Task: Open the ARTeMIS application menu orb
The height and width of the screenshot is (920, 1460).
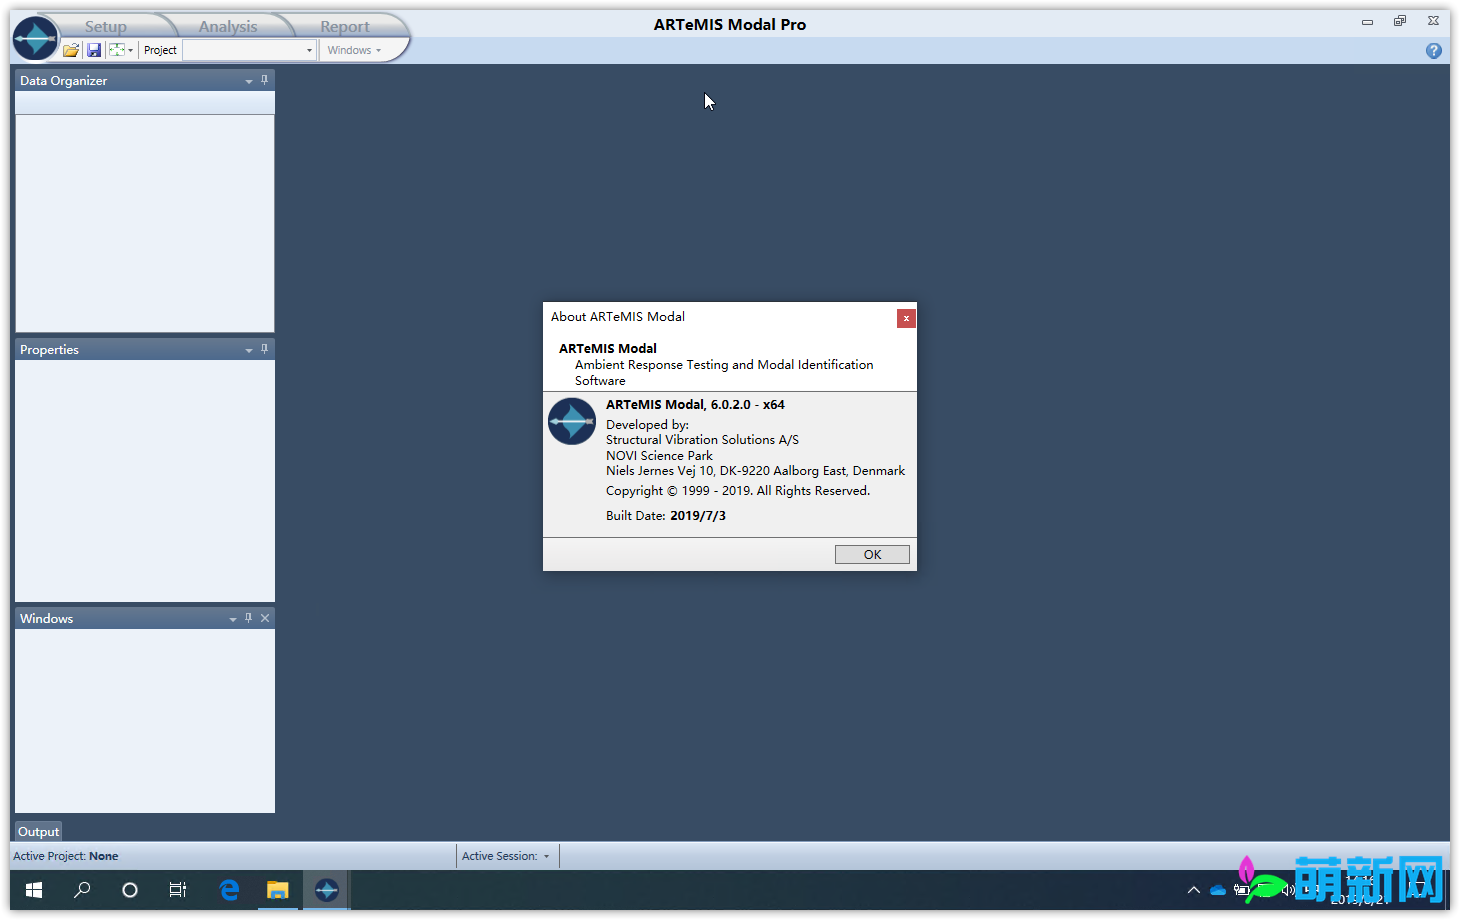Action: pyautogui.click(x=36, y=39)
